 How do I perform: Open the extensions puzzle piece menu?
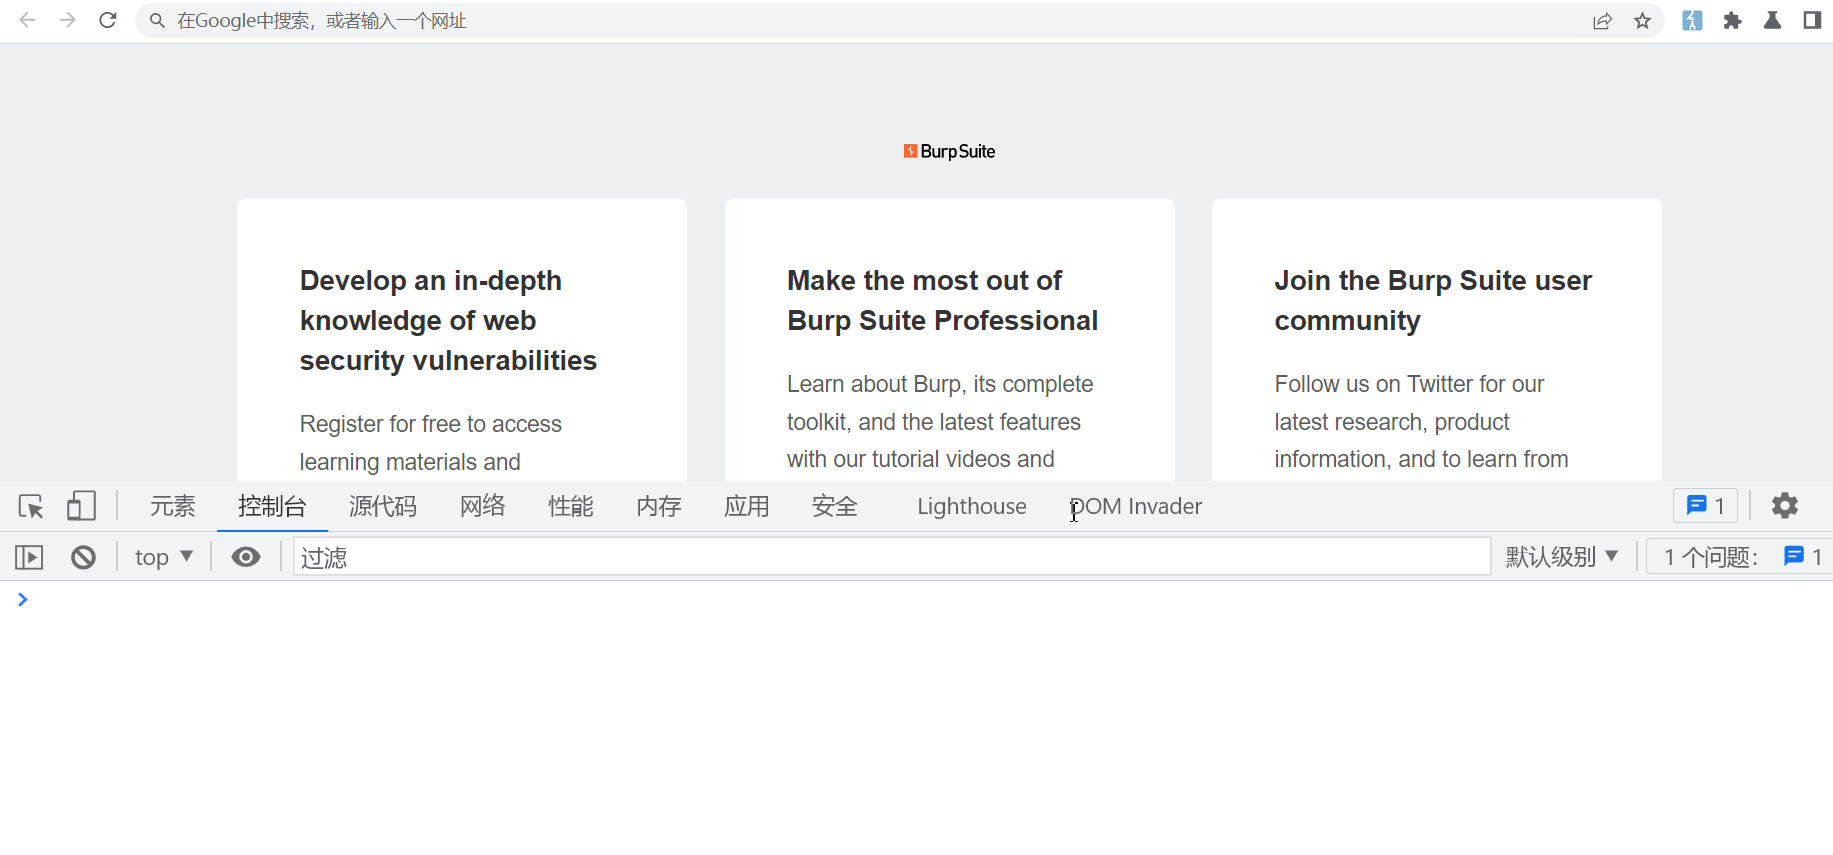coord(1732,21)
